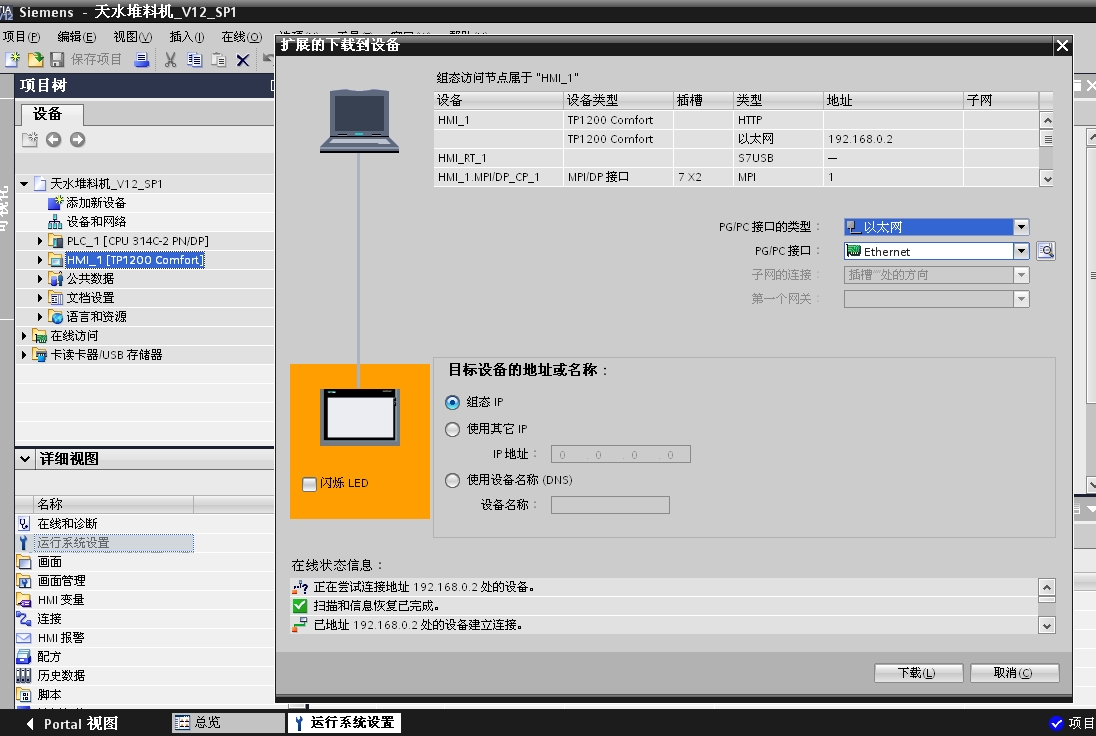Open PG/PC 接口的类型 dropdown
The height and width of the screenshot is (736, 1096).
click(x=1021, y=226)
